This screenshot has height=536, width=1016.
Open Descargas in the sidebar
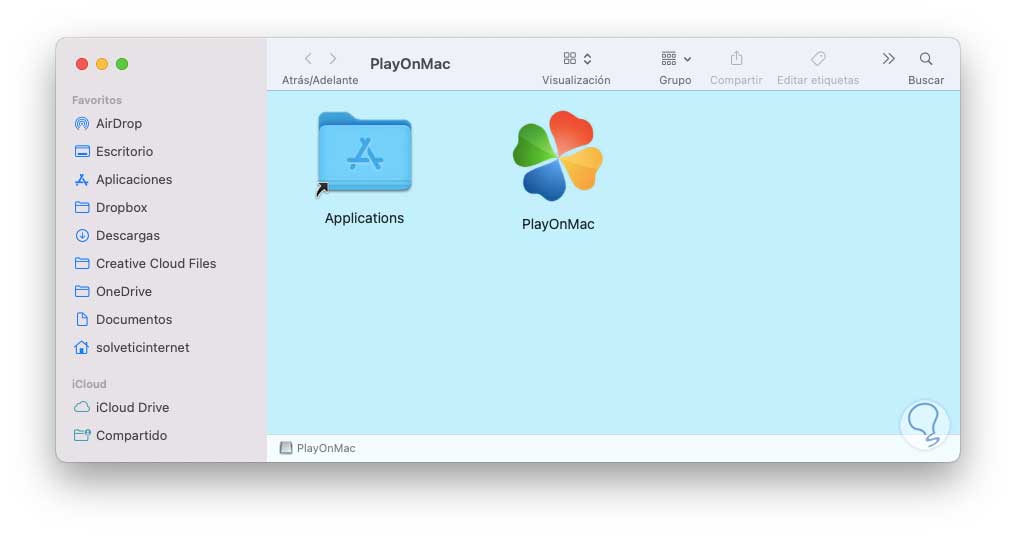point(117,235)
